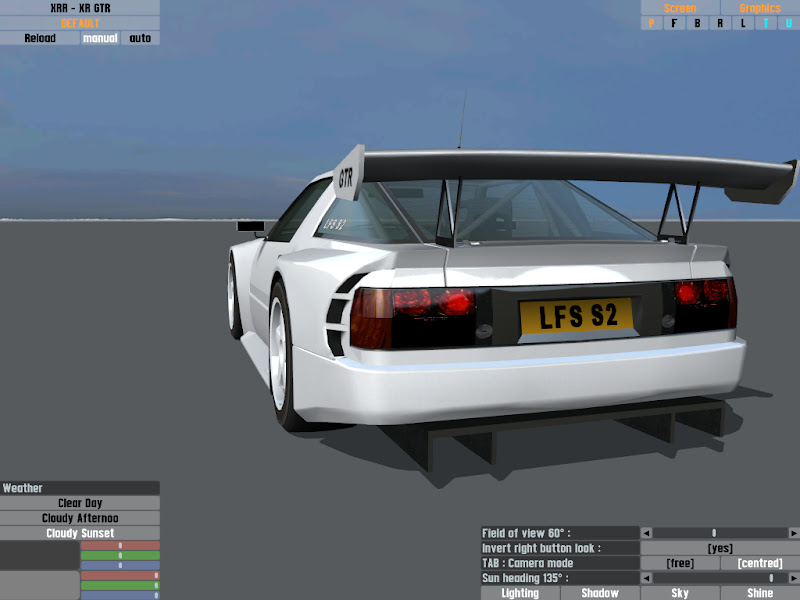Adjust the Field of view slider
Image resolution: width=800 pixels, height=600 pixels.
720,533
